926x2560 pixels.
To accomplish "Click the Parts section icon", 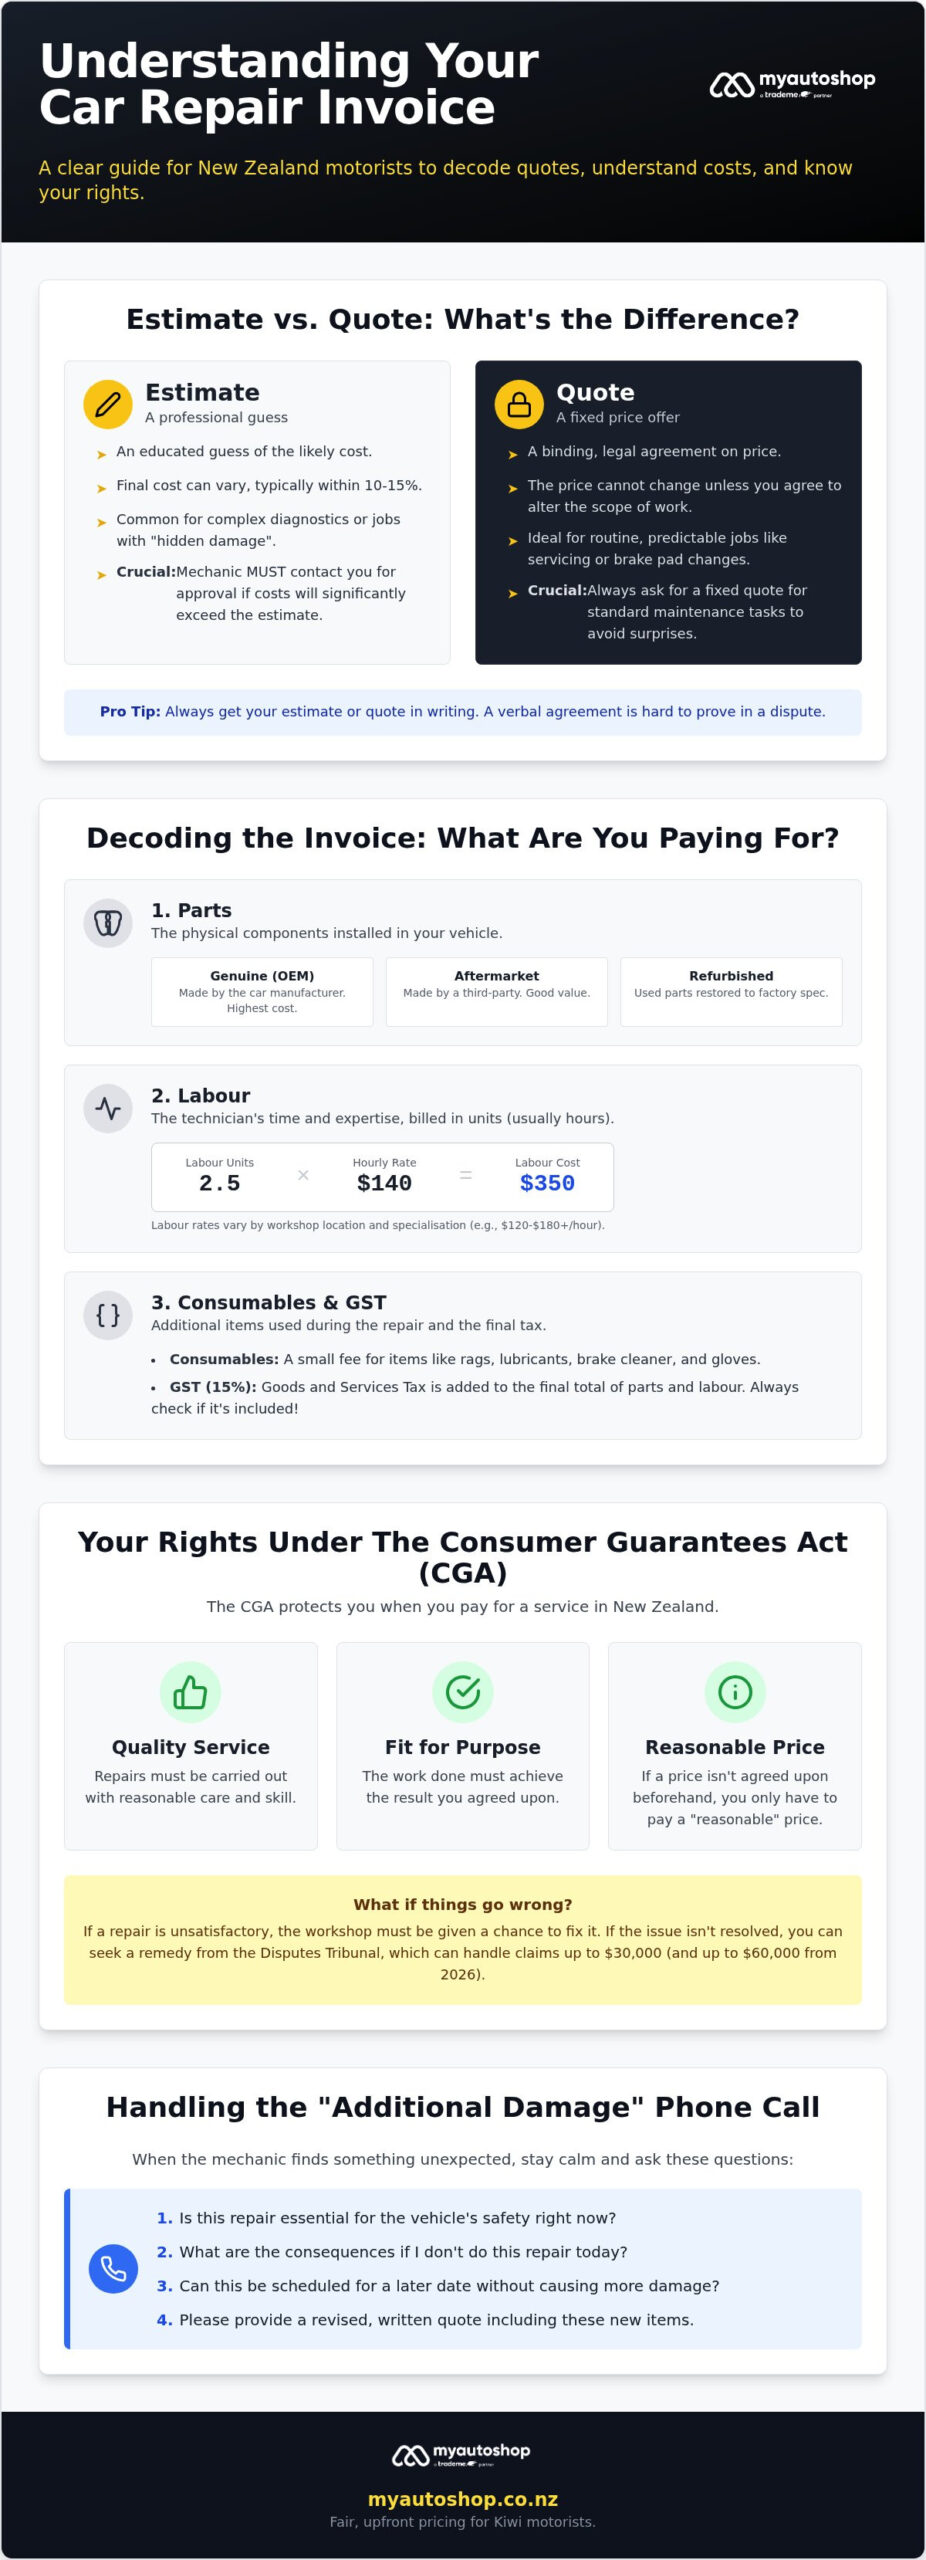I will pyautogui.click(x=108, y=923).
